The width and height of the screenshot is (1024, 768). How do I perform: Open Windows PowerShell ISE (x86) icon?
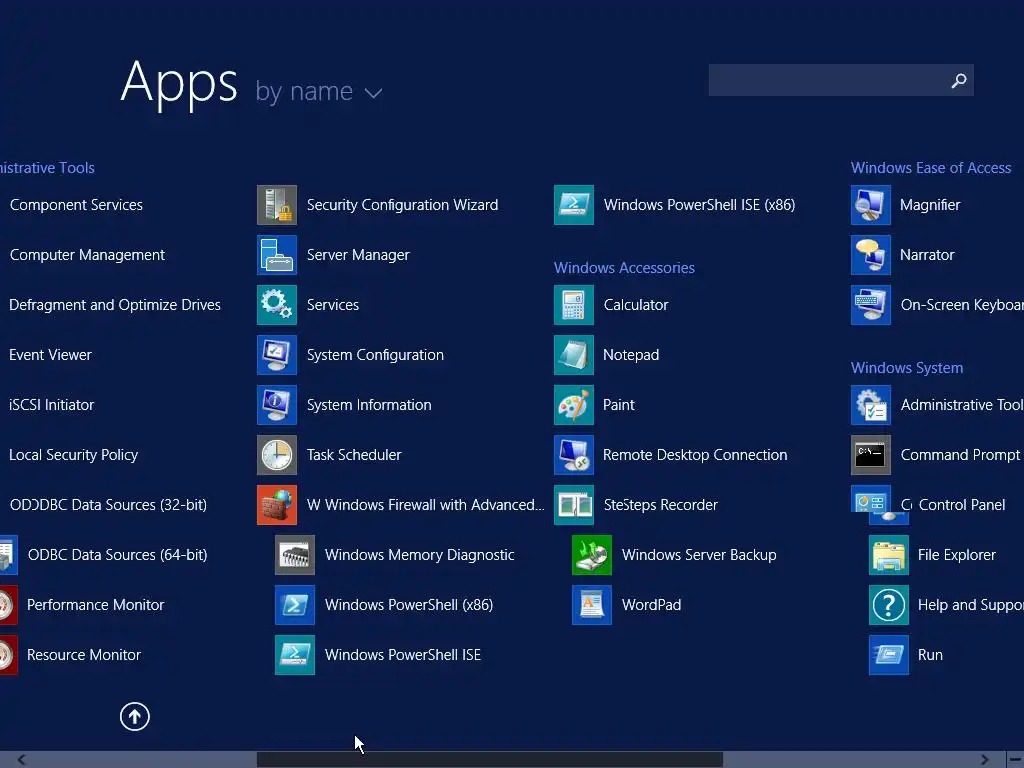tap(574, 205)
